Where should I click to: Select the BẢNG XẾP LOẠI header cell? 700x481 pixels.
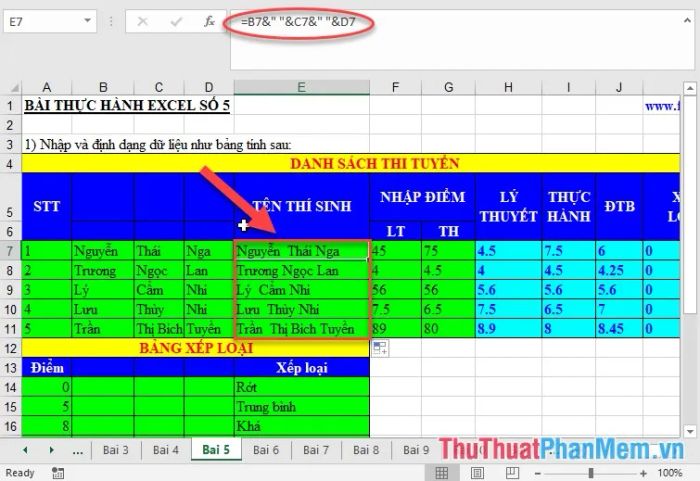[196, 348]
